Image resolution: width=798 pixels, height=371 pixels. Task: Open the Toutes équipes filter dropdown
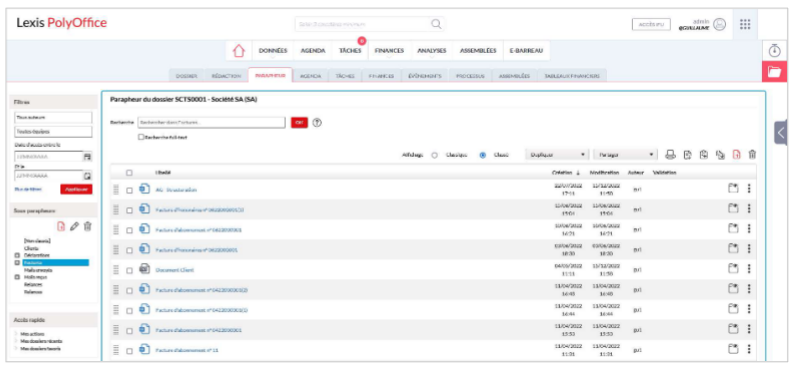click(53, 131)
